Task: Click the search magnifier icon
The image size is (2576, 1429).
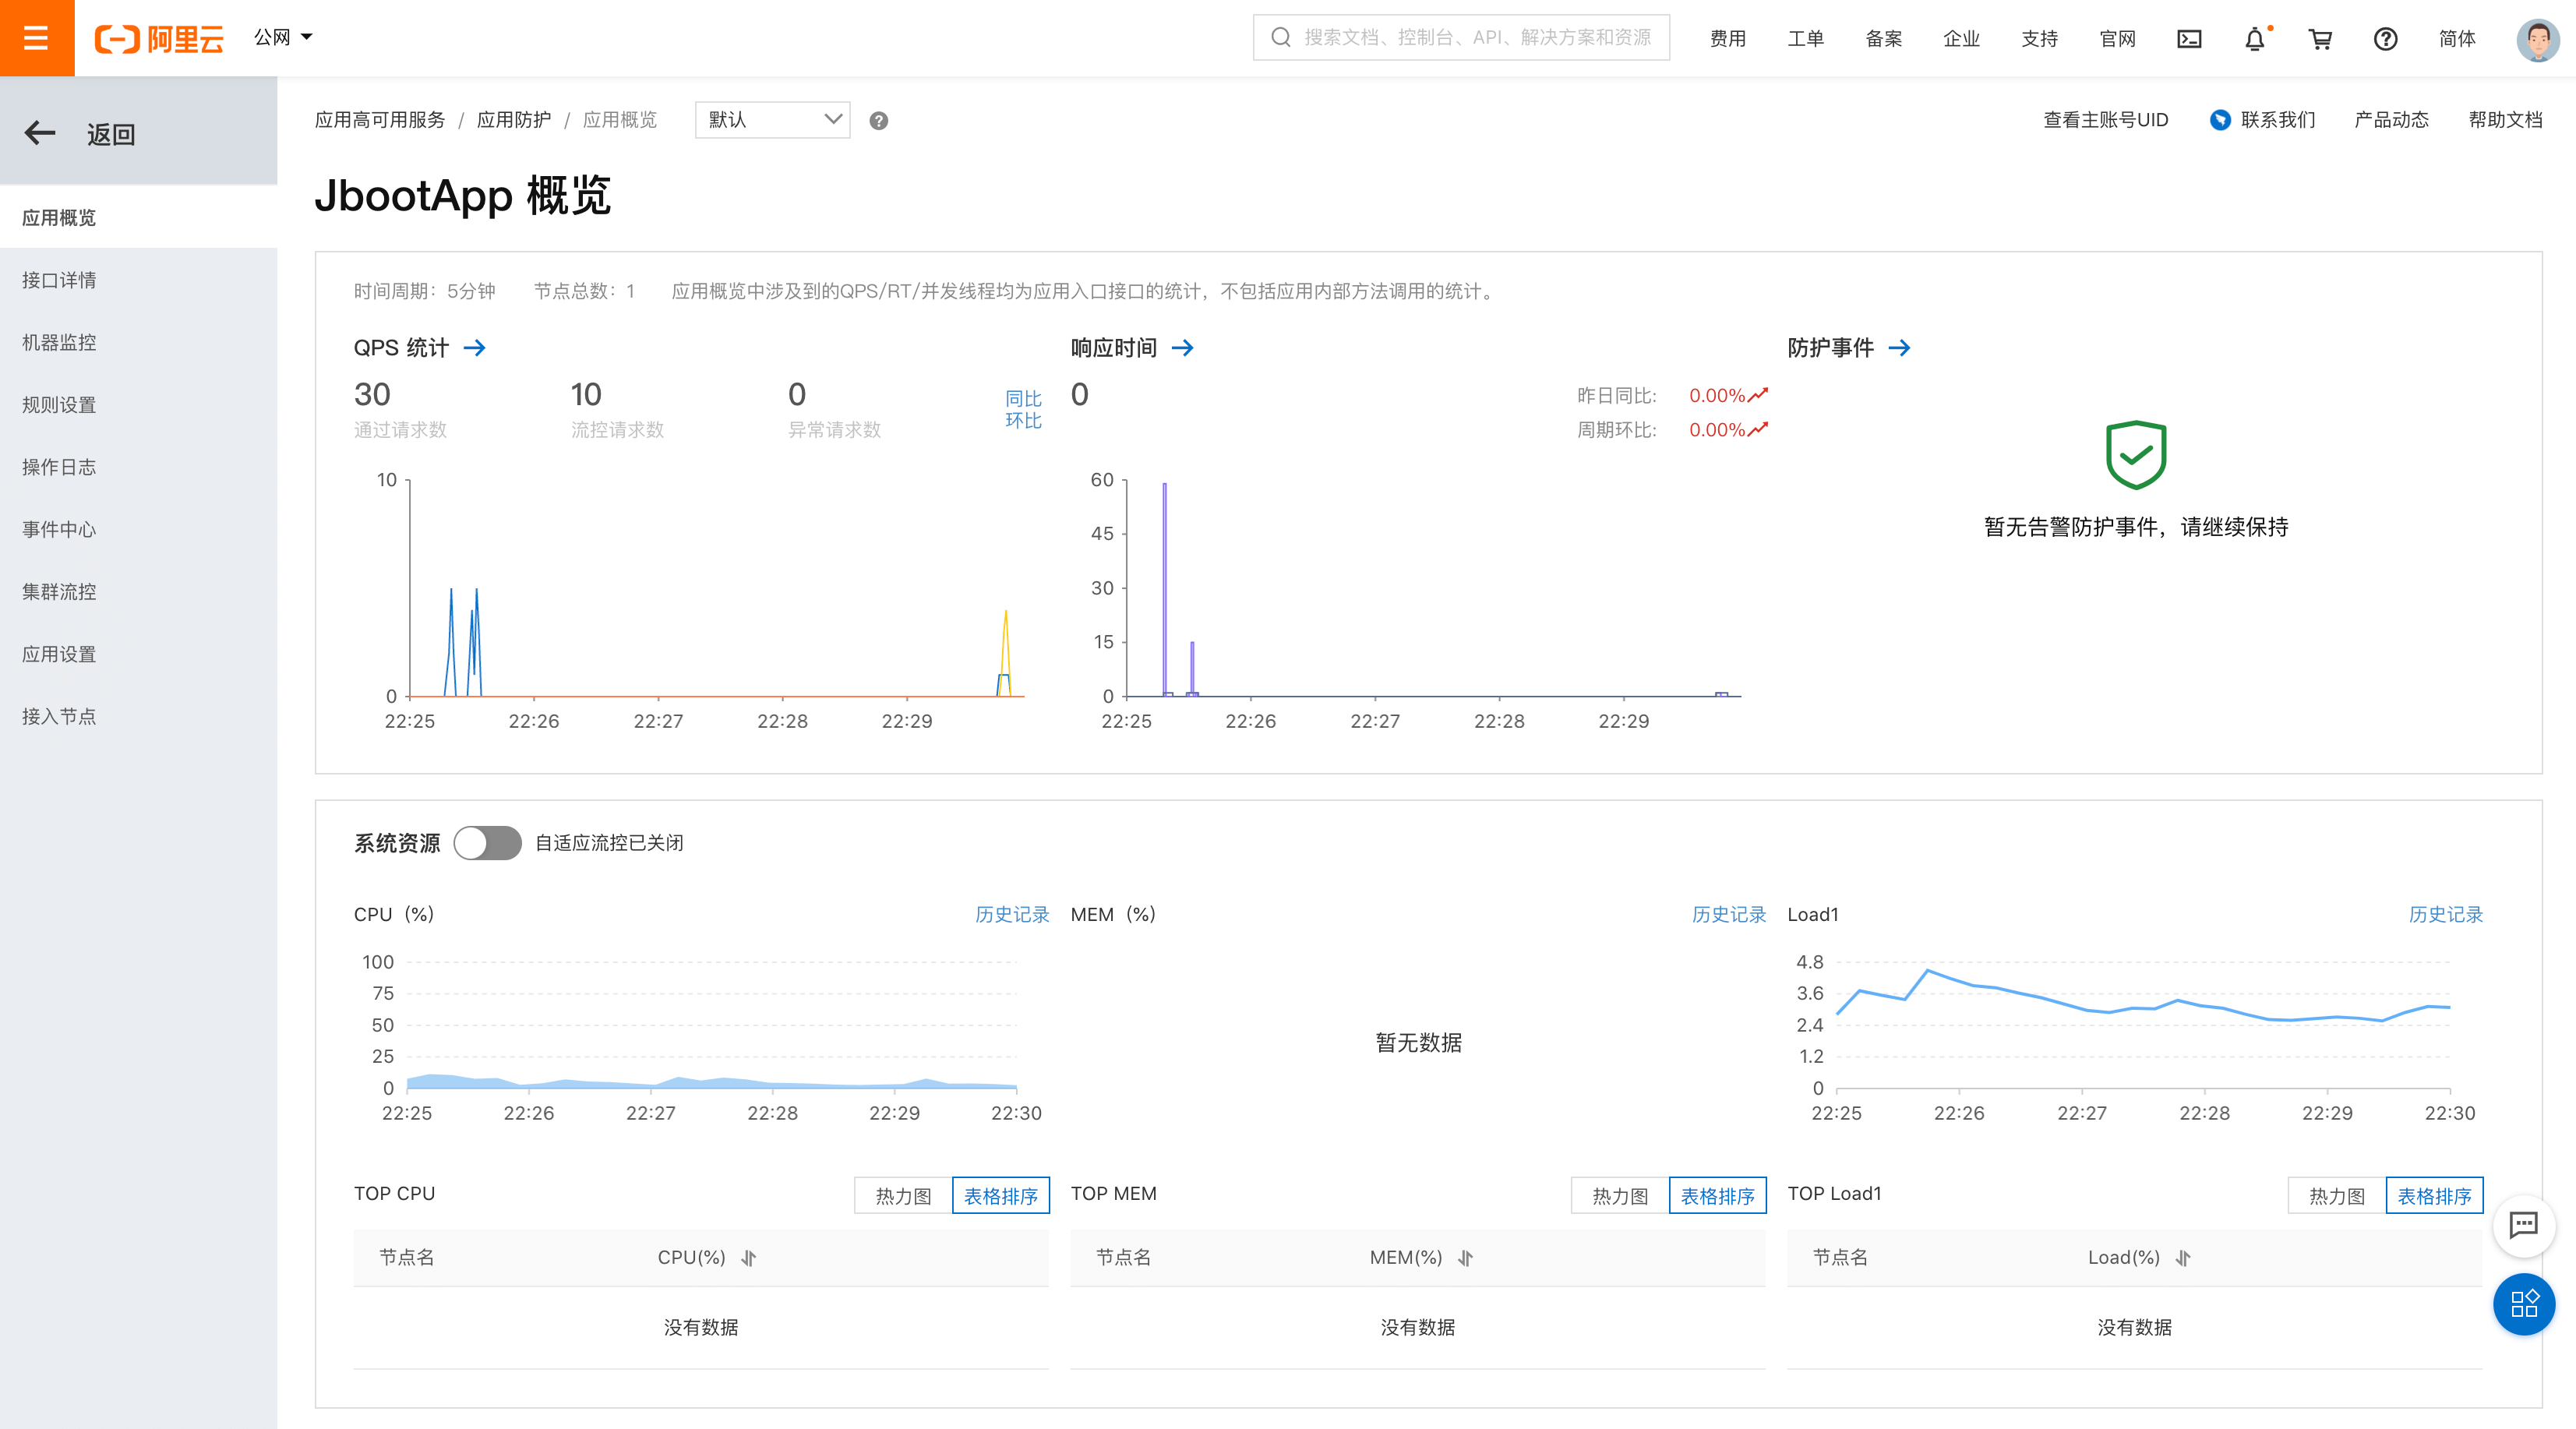Action: pos(1280,38)
